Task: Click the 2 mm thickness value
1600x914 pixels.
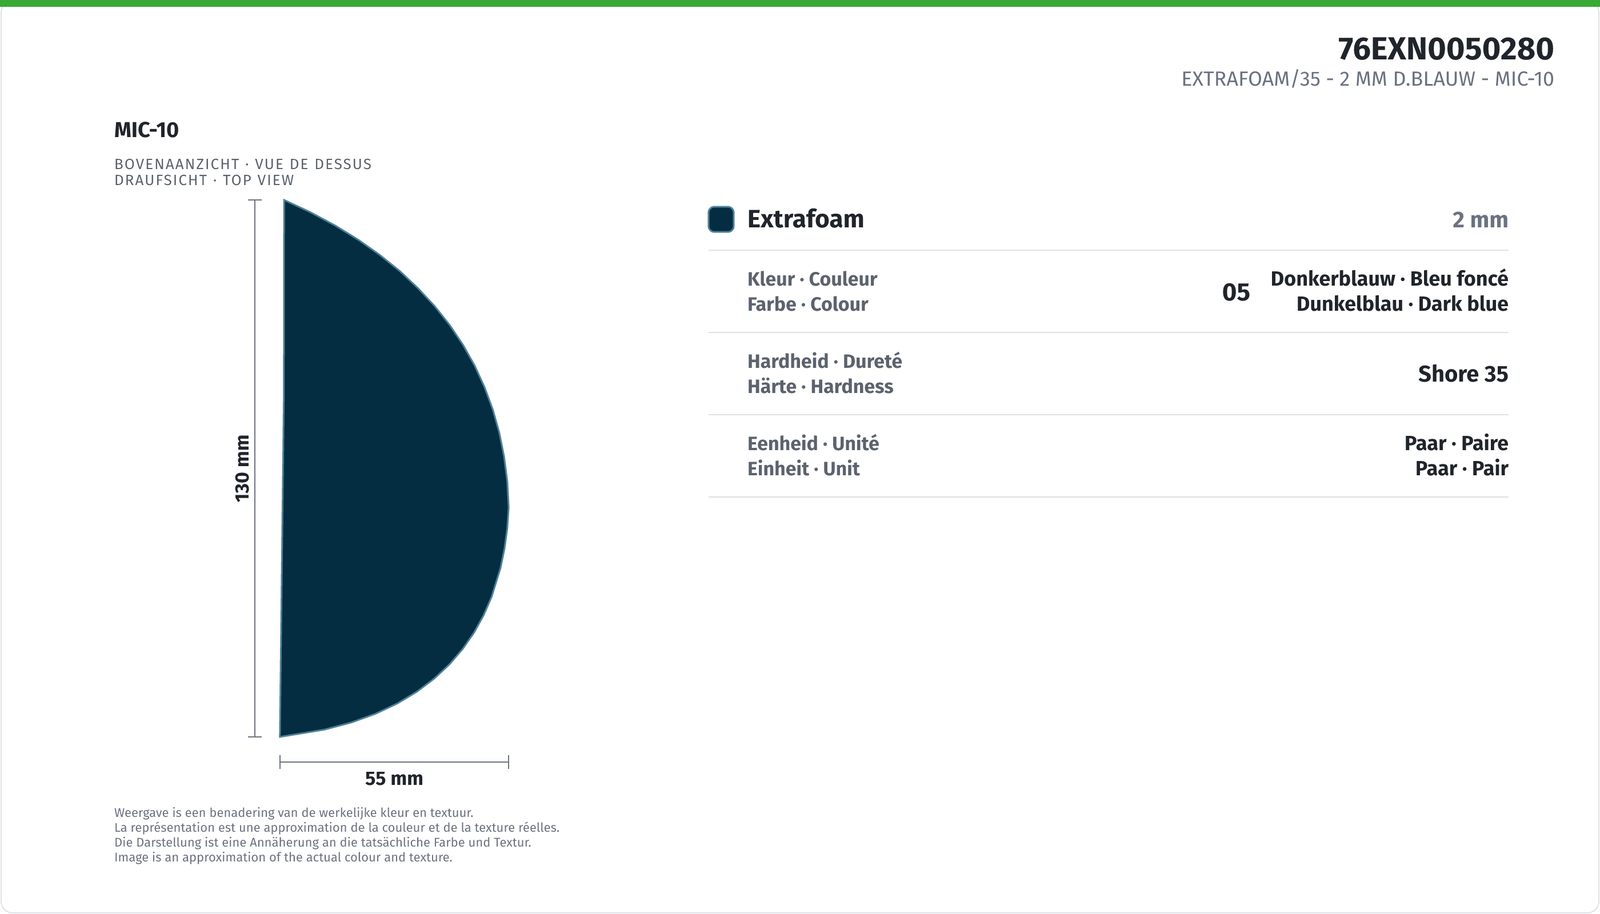Action: [x=1480, y=220]
